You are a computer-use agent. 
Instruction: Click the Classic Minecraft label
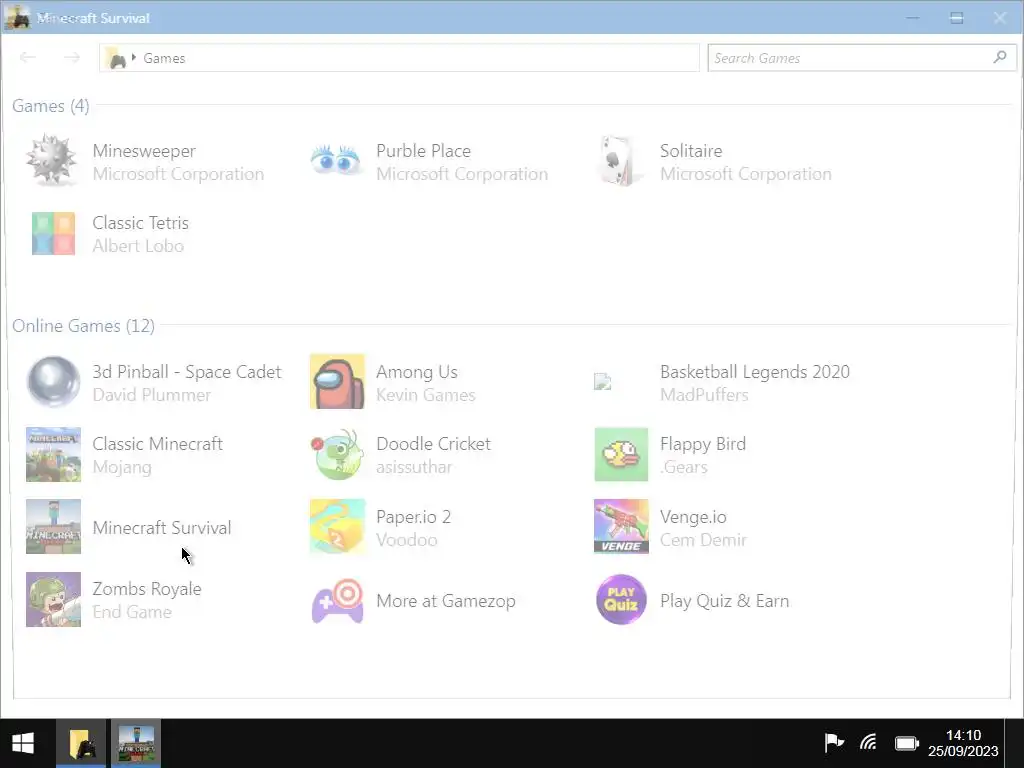coord(157,443)
